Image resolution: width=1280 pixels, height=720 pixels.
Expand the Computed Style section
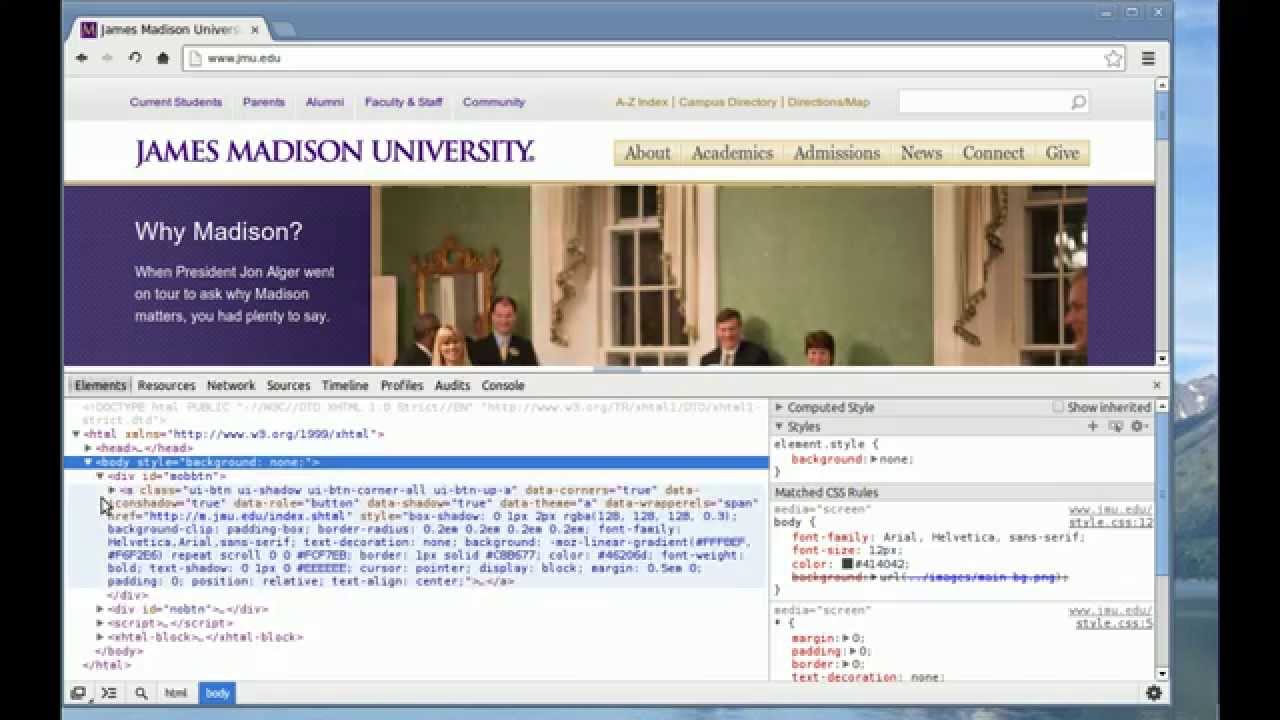point(780,407)
